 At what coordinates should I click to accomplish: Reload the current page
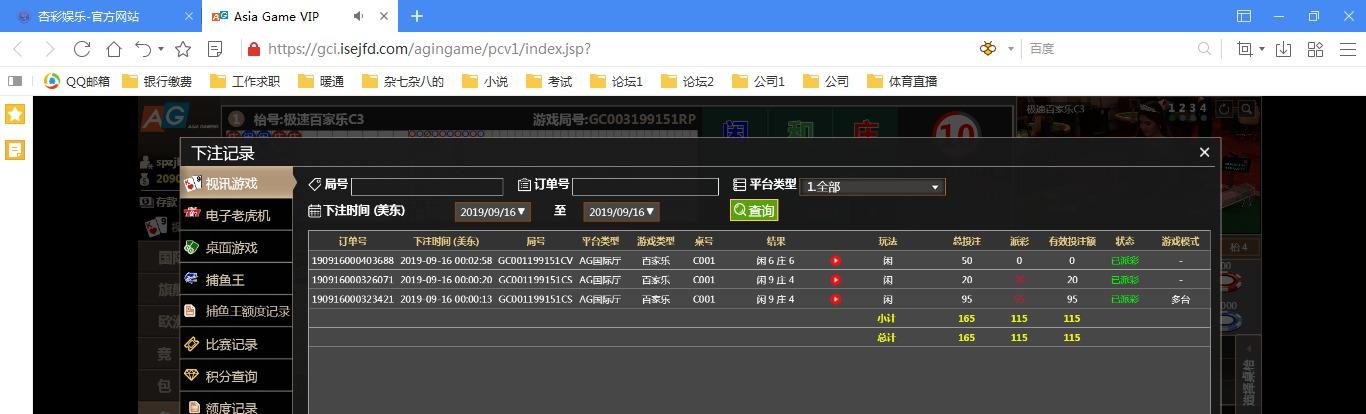point(82,49)
